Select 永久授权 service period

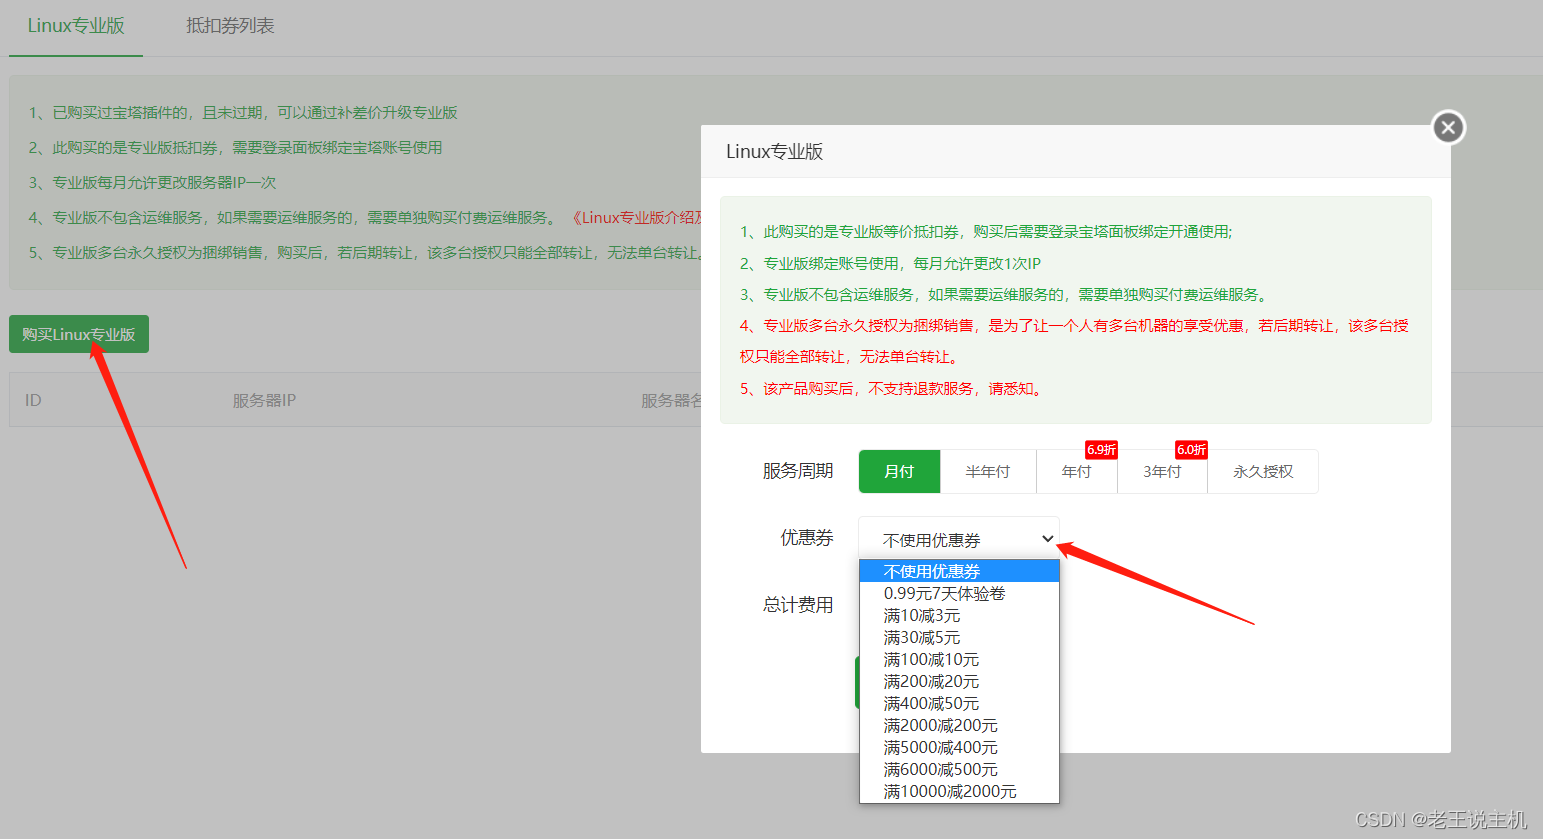click(x=1263, y=471)
